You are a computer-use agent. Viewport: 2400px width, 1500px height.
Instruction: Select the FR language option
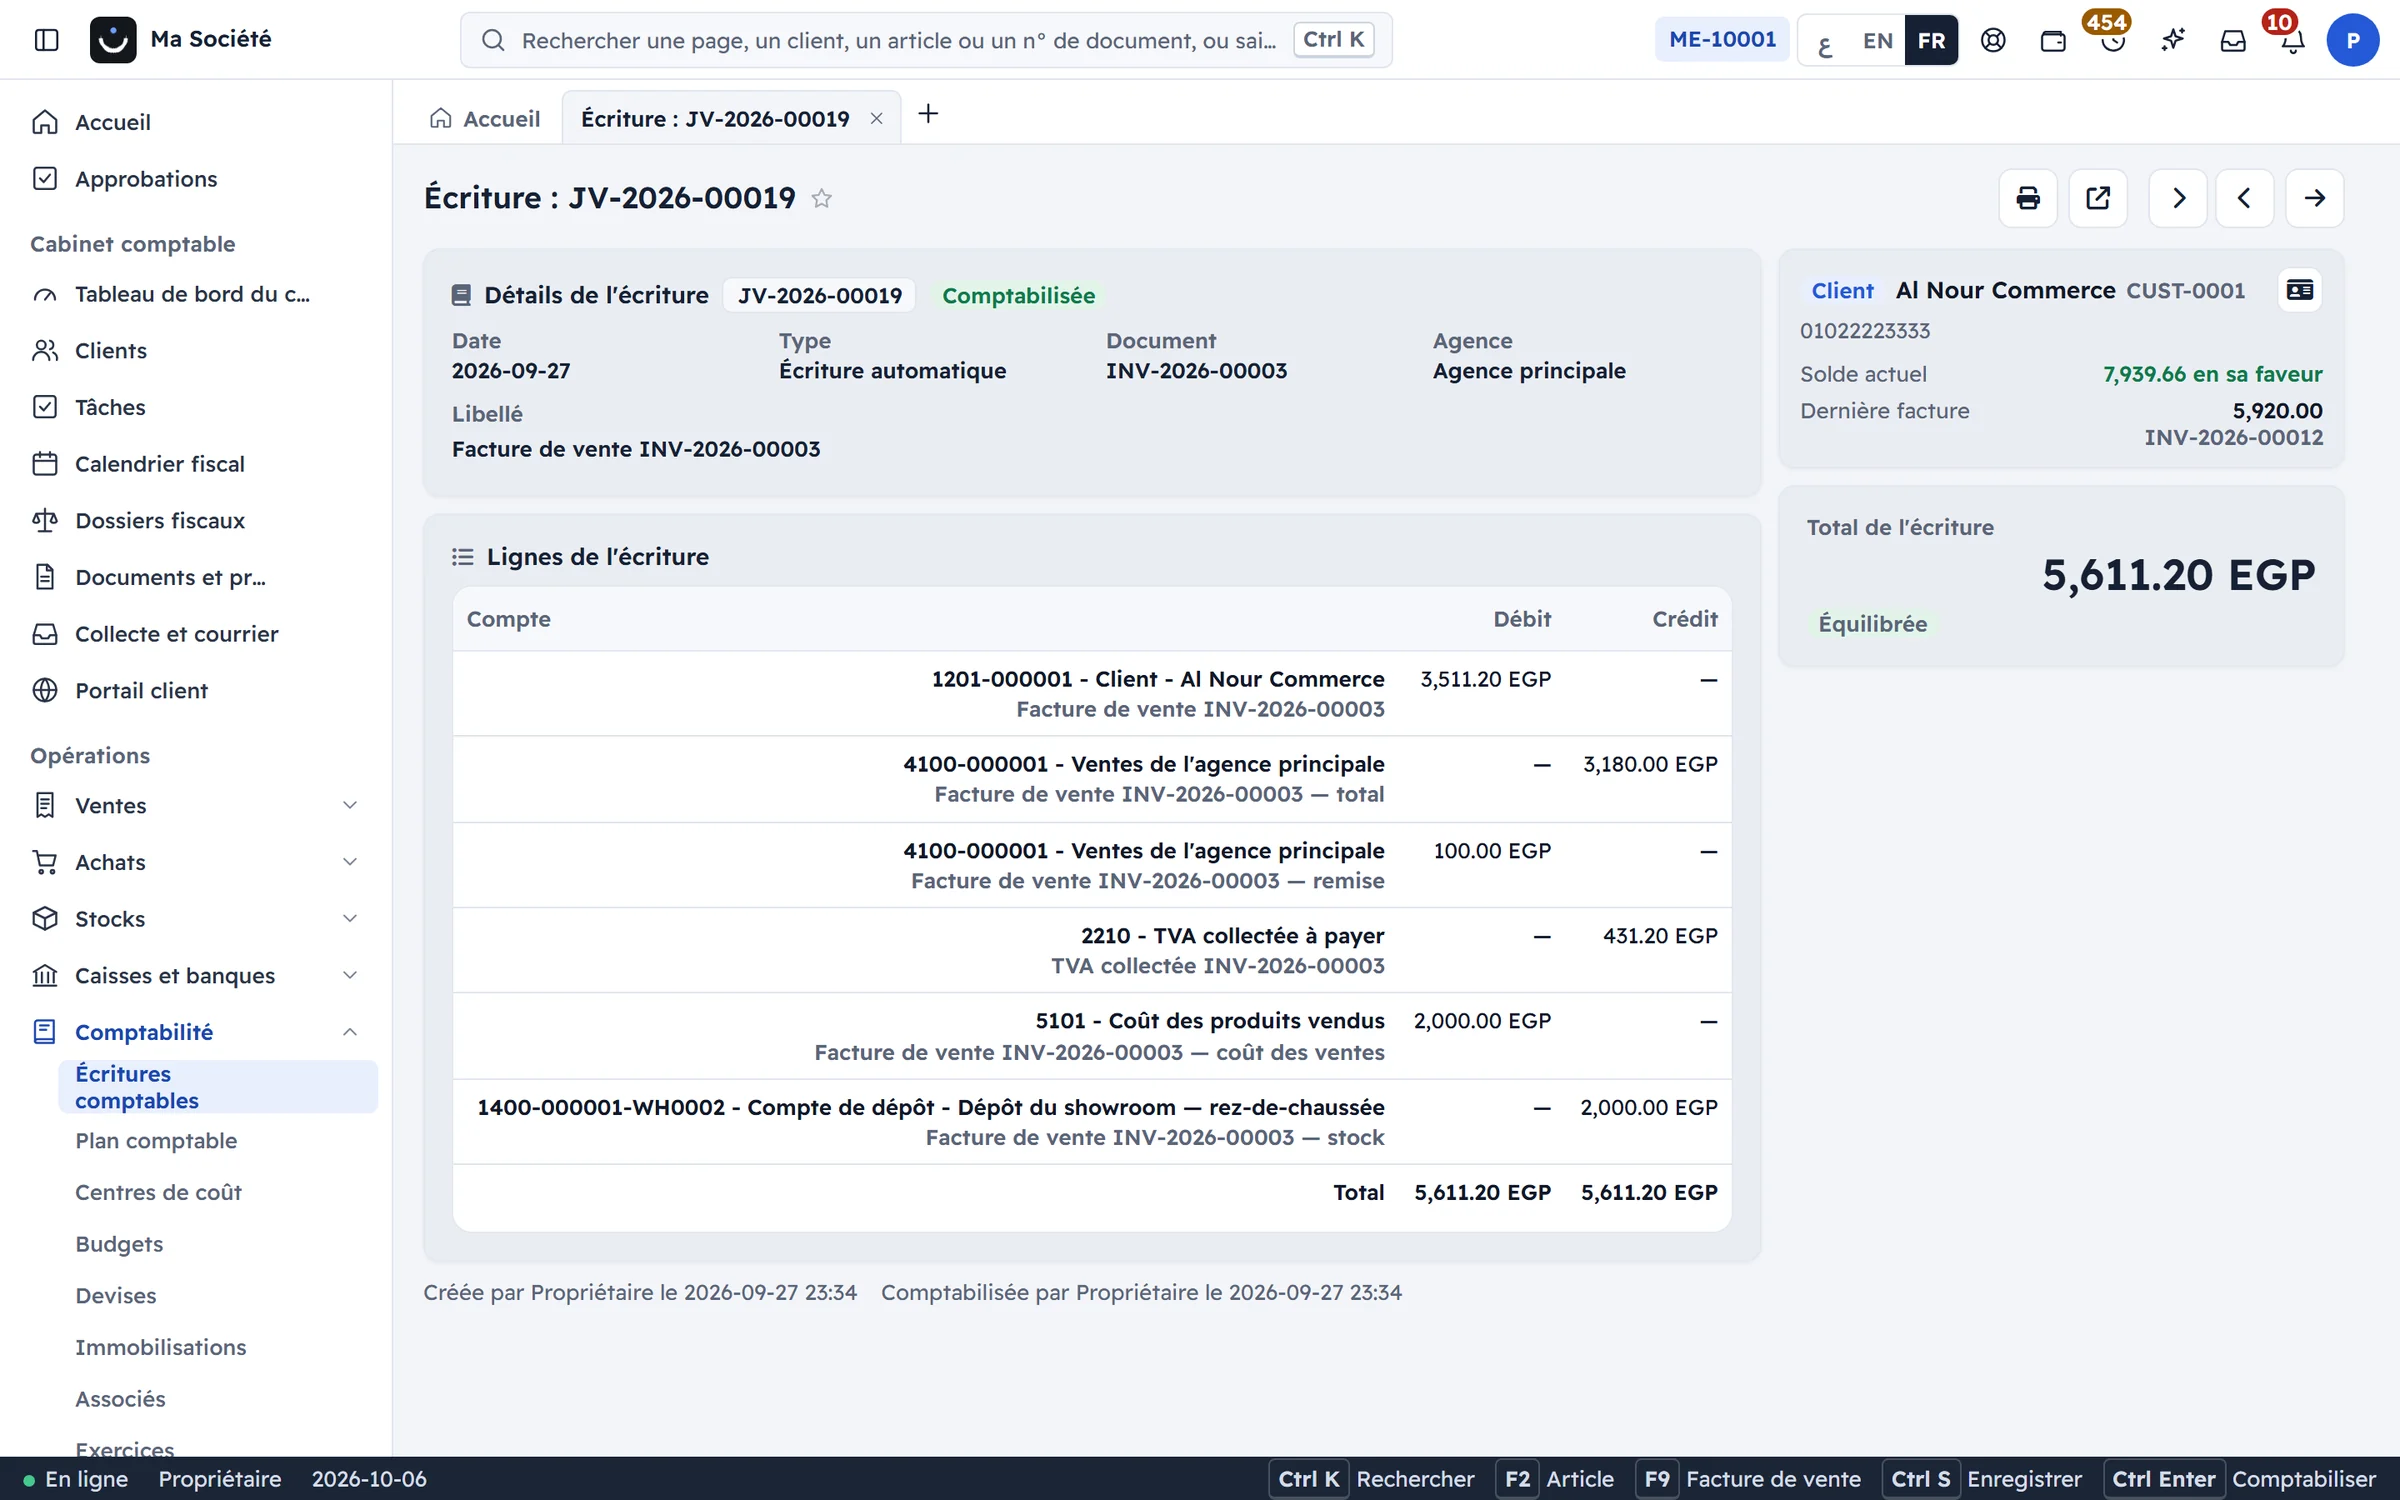coord(1931,40)
